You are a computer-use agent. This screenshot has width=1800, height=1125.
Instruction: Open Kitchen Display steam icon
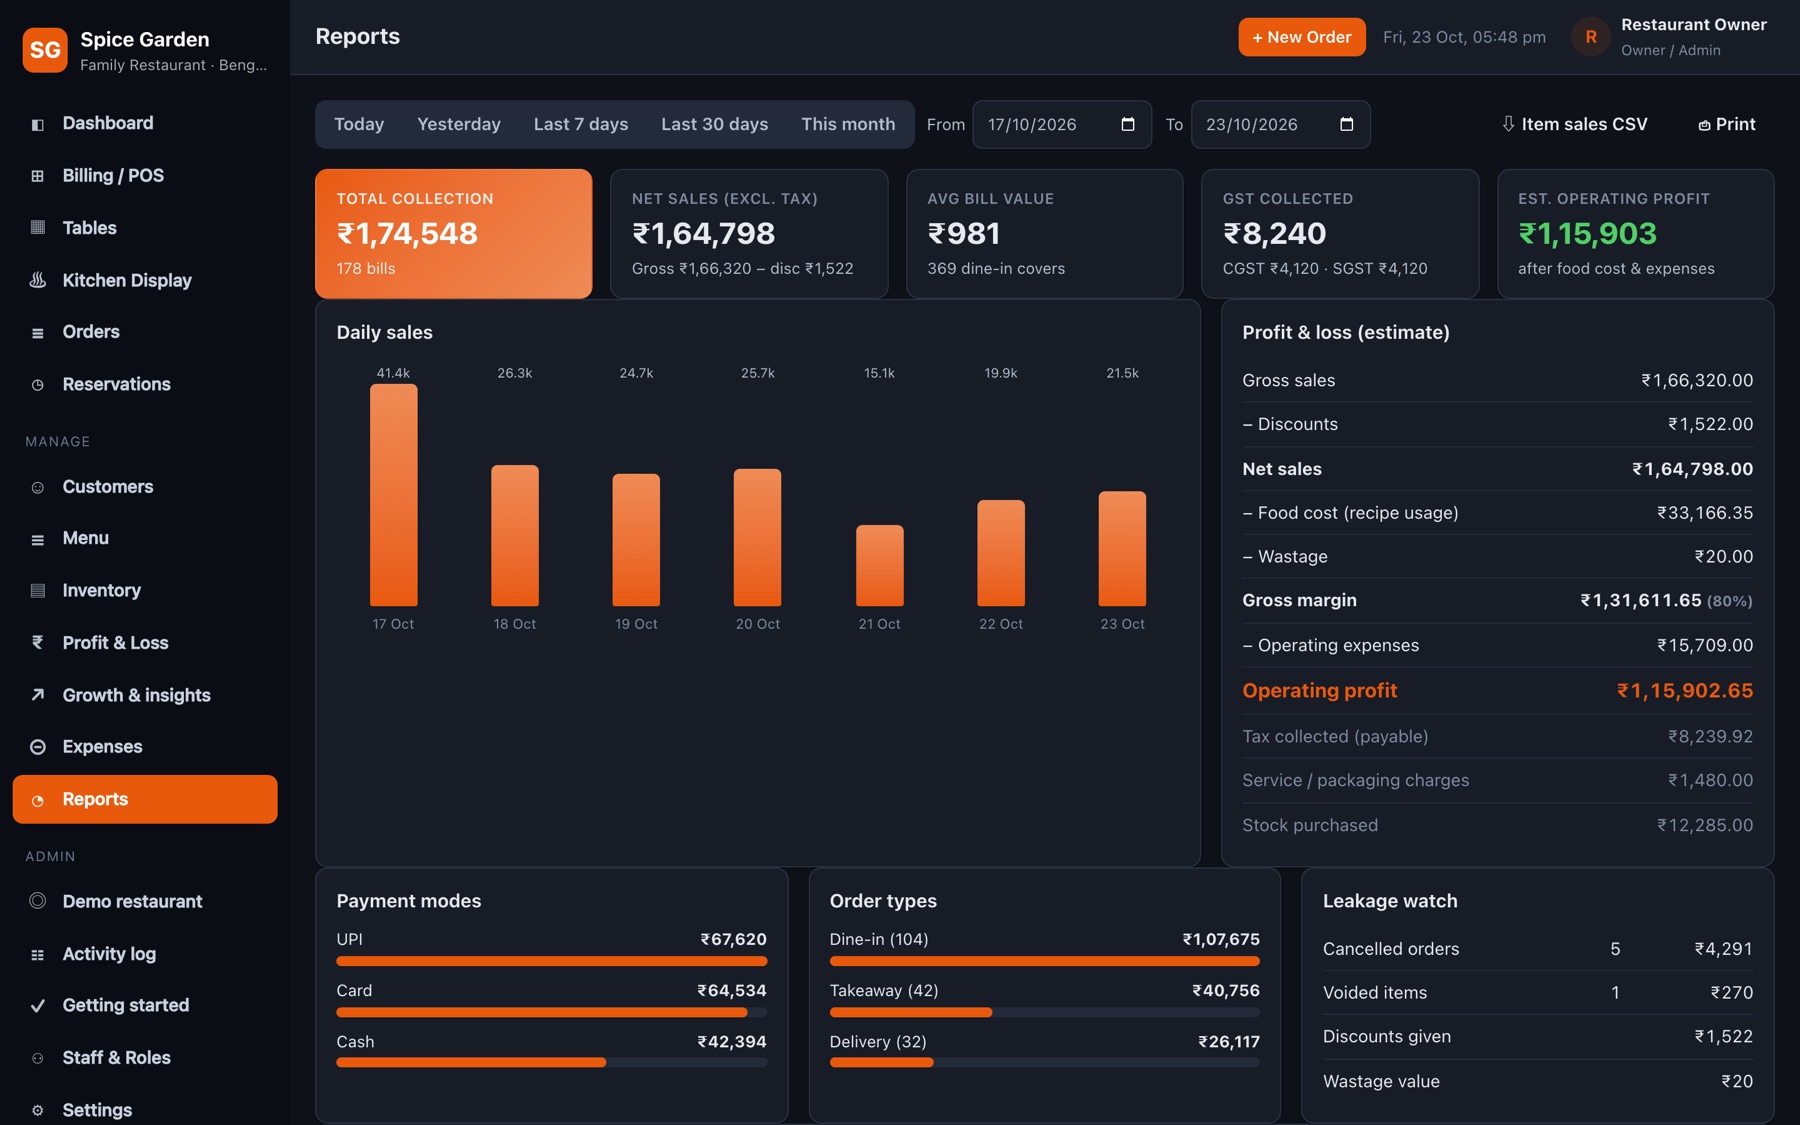pyautogui.click(x=37, y=280)
